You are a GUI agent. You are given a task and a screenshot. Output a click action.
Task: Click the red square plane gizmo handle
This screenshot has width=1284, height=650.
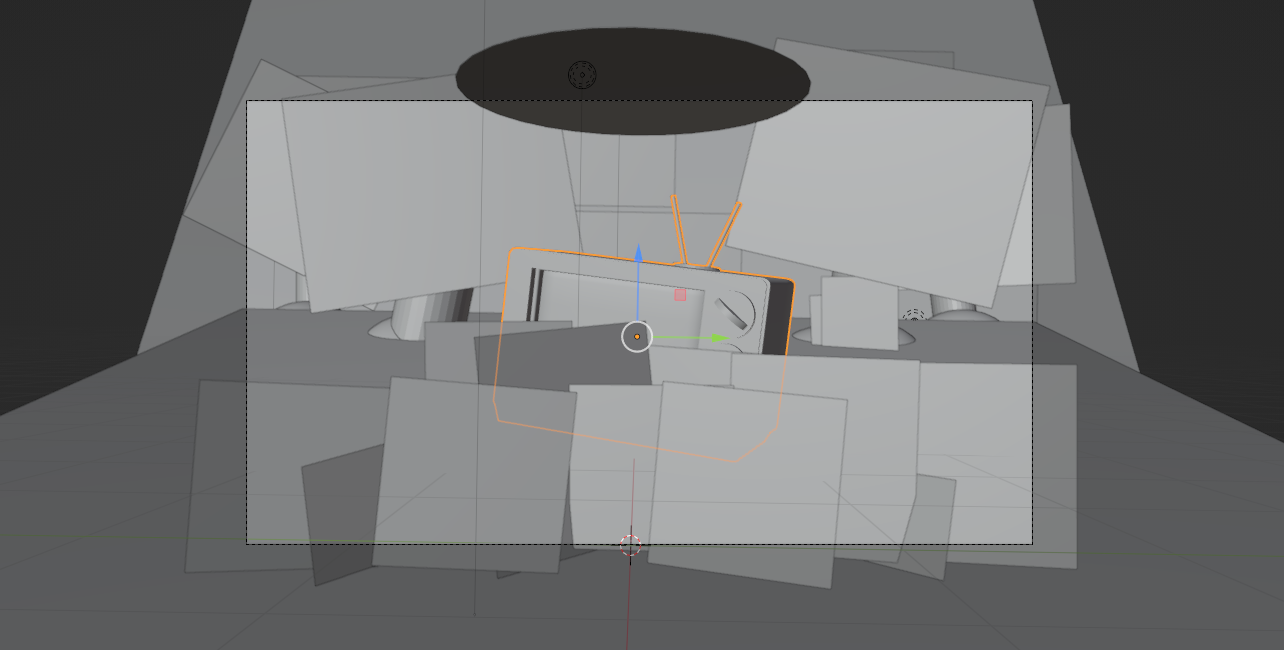(680, 295)
